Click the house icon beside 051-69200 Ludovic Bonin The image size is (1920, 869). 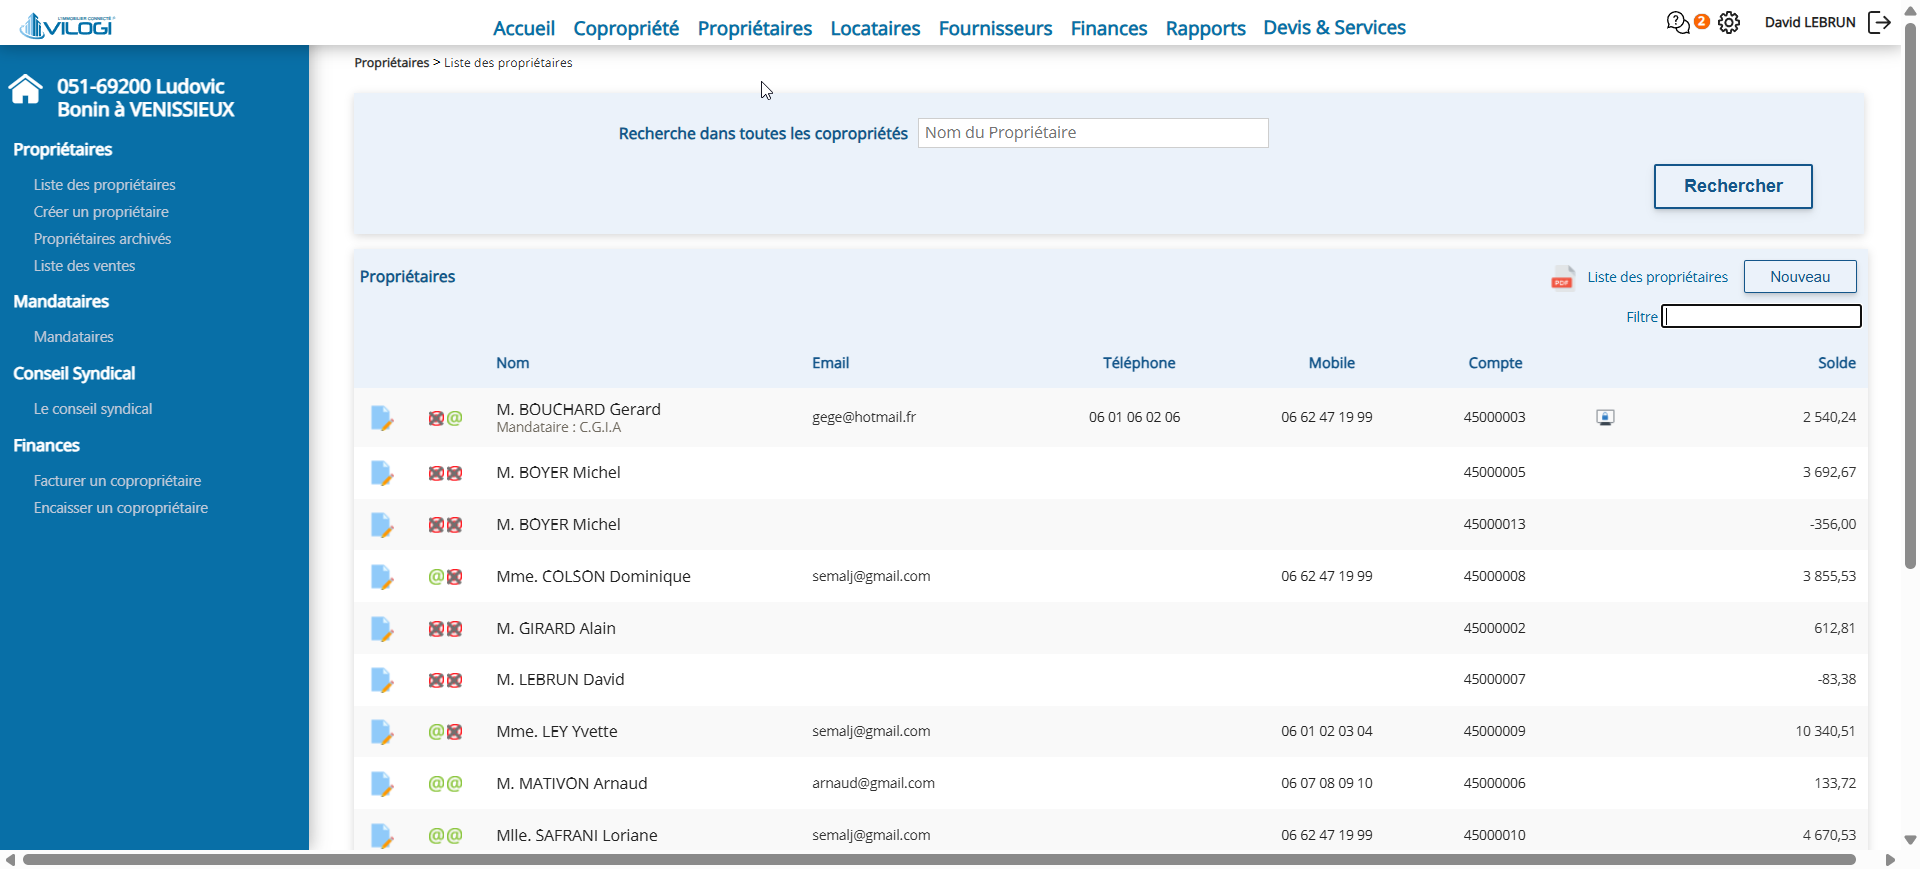click(x=26, y=90)
